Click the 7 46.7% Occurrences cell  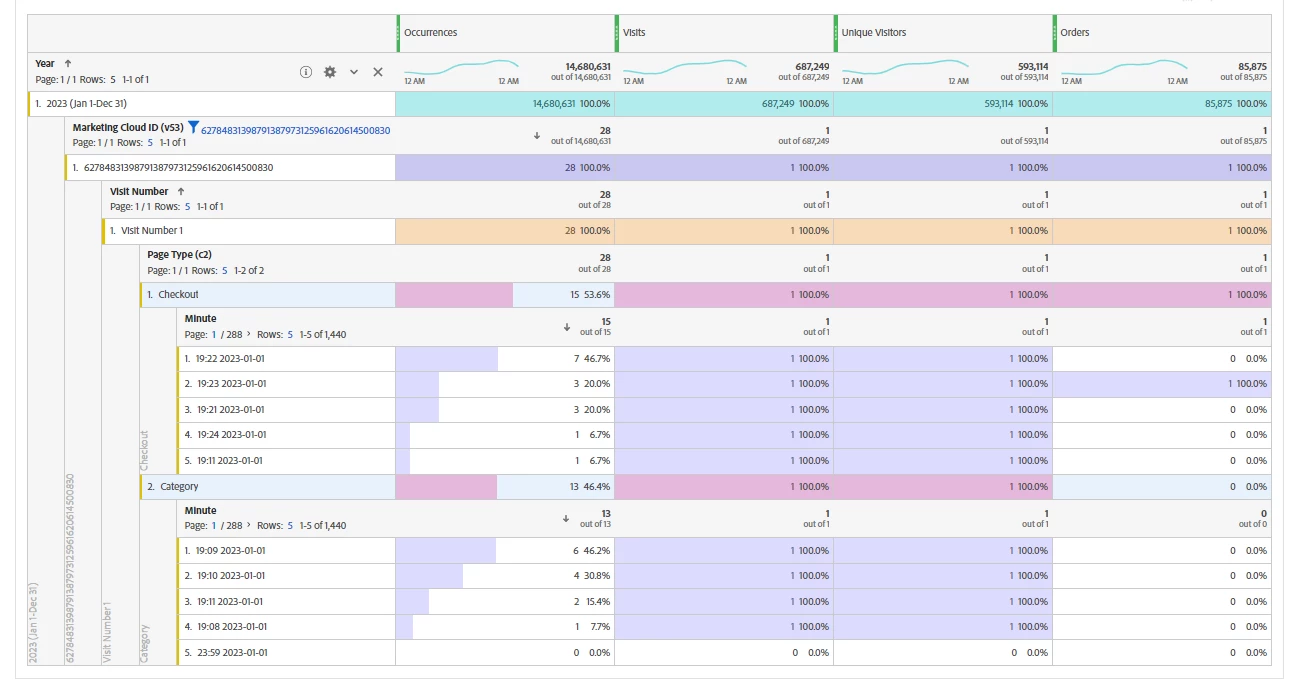tap(505, 359)
